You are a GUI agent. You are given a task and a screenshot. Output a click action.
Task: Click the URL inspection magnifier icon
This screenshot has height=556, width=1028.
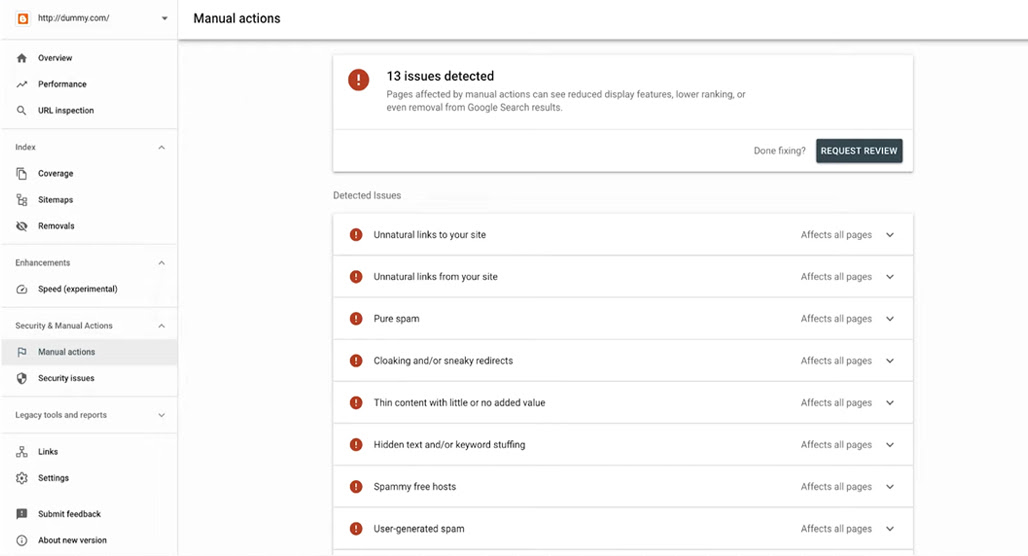22,110
